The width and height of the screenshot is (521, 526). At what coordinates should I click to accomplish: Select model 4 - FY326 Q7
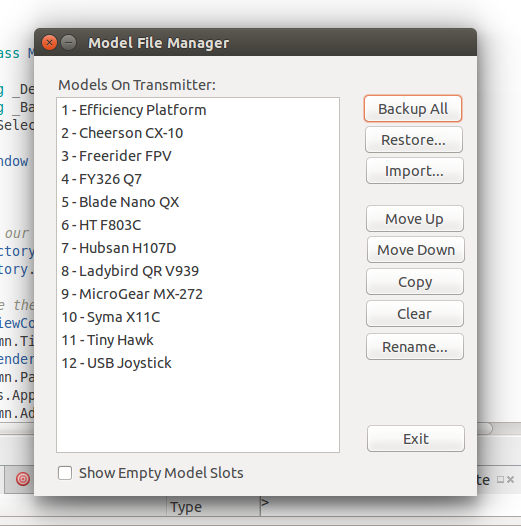click(x=198, y=179)
